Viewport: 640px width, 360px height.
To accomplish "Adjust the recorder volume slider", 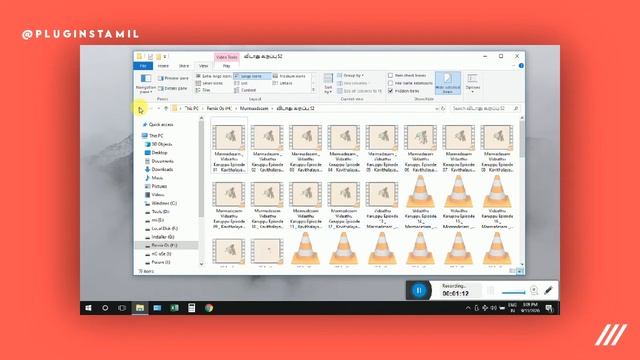I will point(513,292).
